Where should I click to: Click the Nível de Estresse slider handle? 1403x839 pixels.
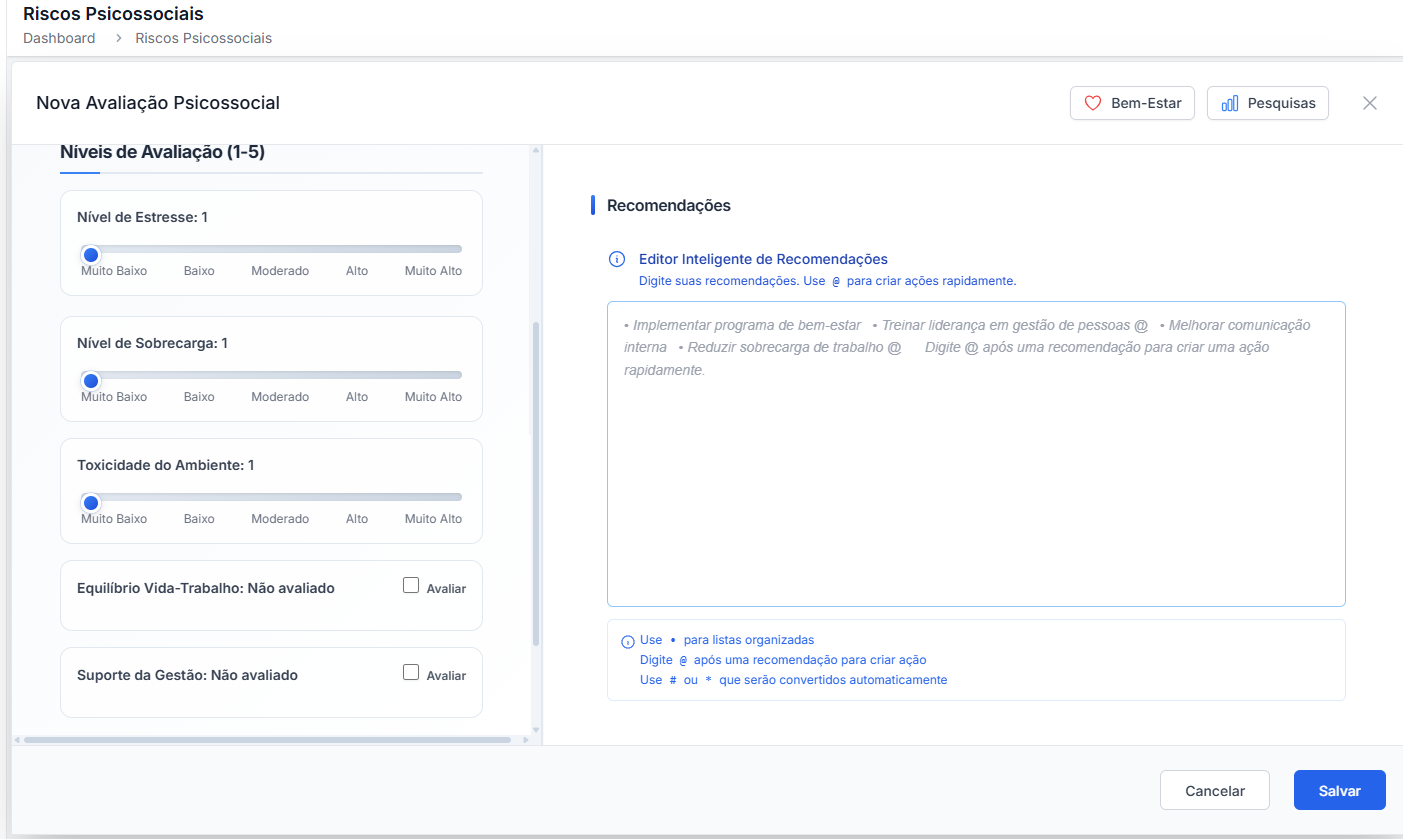tap(91, 254)
